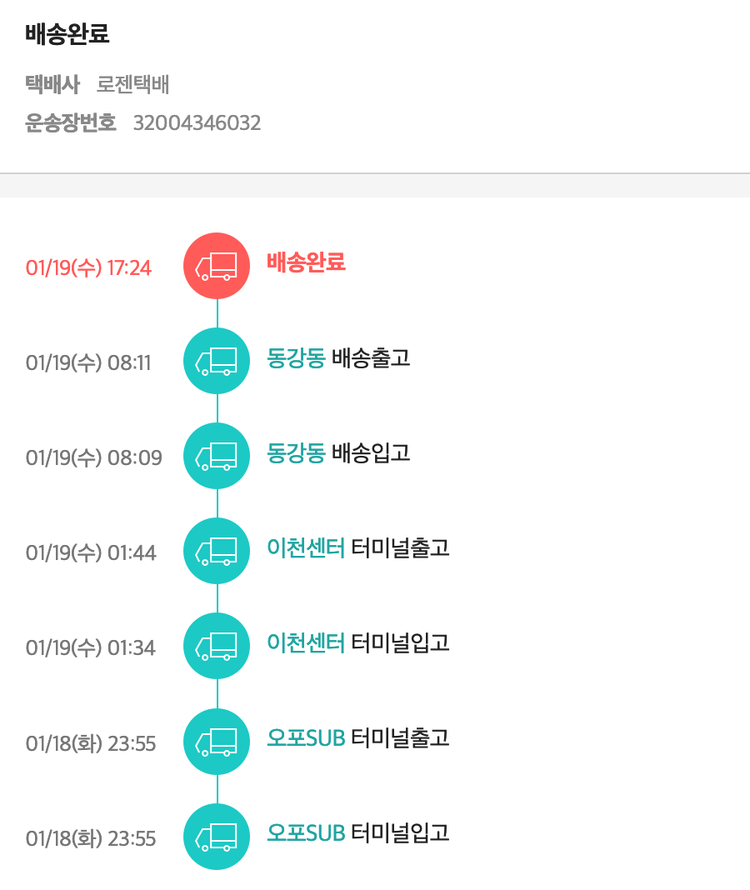Click the 오포SUB 터미널입고 status entry
The image size is (750, 890).
358,833
